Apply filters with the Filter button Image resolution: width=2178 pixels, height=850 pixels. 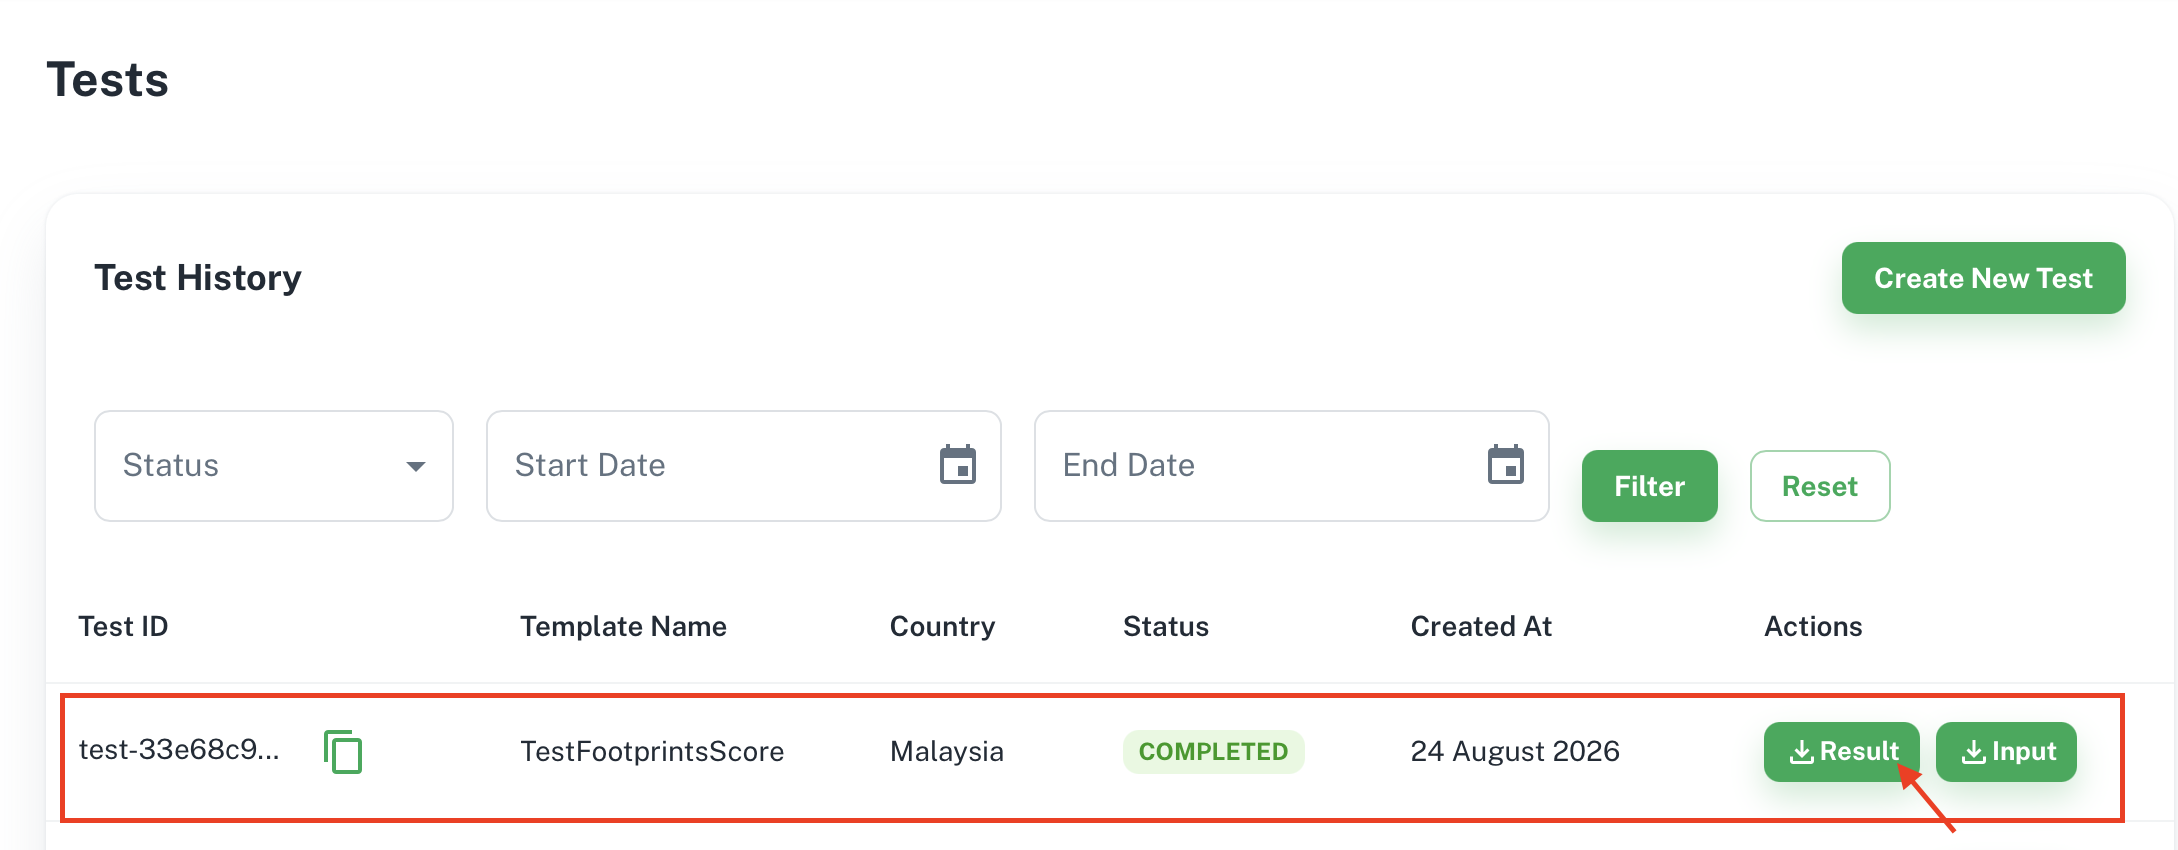tap(1650, 486)
